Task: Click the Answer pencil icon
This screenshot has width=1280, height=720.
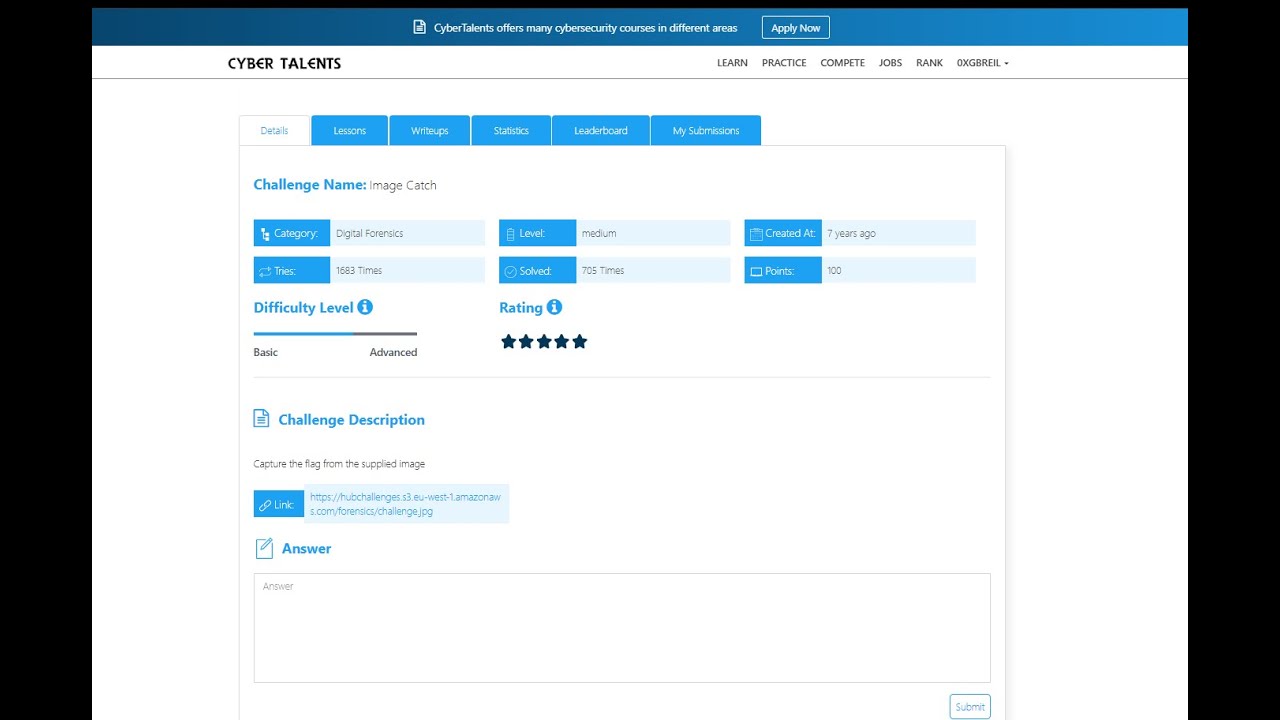Action: pos(264,548)
